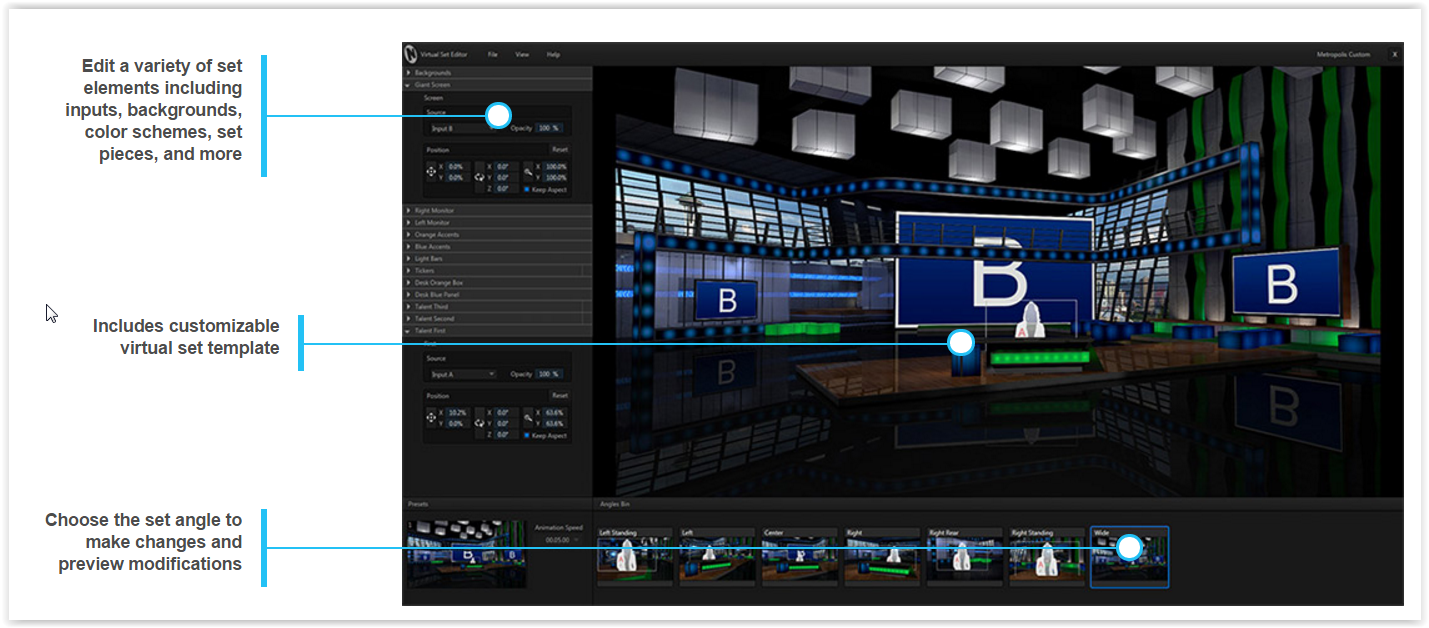
Task: Open the File menu
Action: pyautogui.click(x=493, y=55)
